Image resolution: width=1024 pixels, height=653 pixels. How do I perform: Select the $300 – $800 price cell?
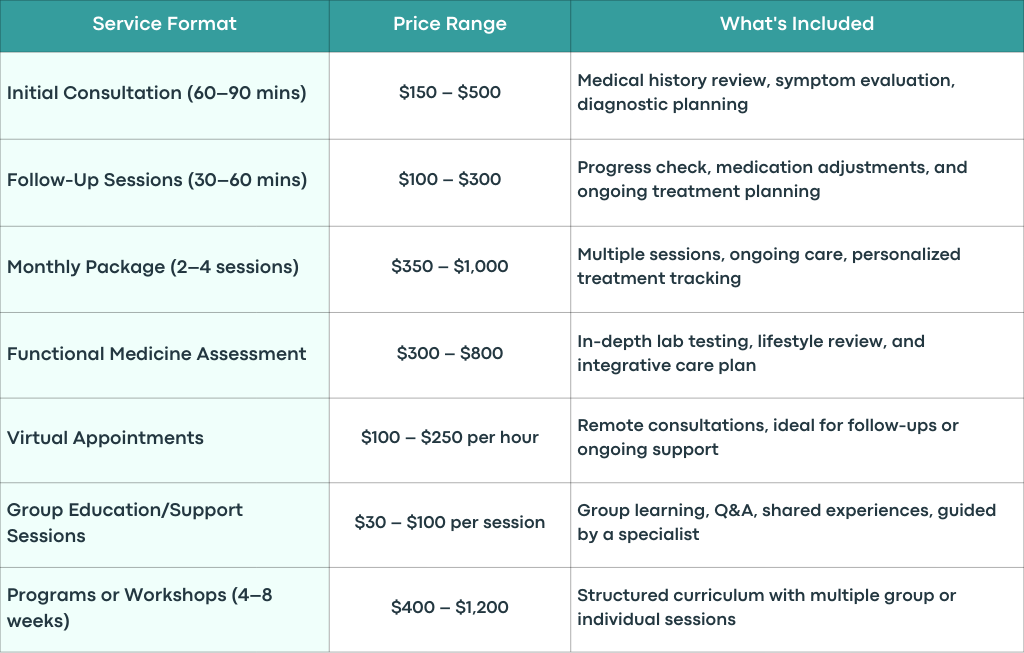[x=450, y=355]
